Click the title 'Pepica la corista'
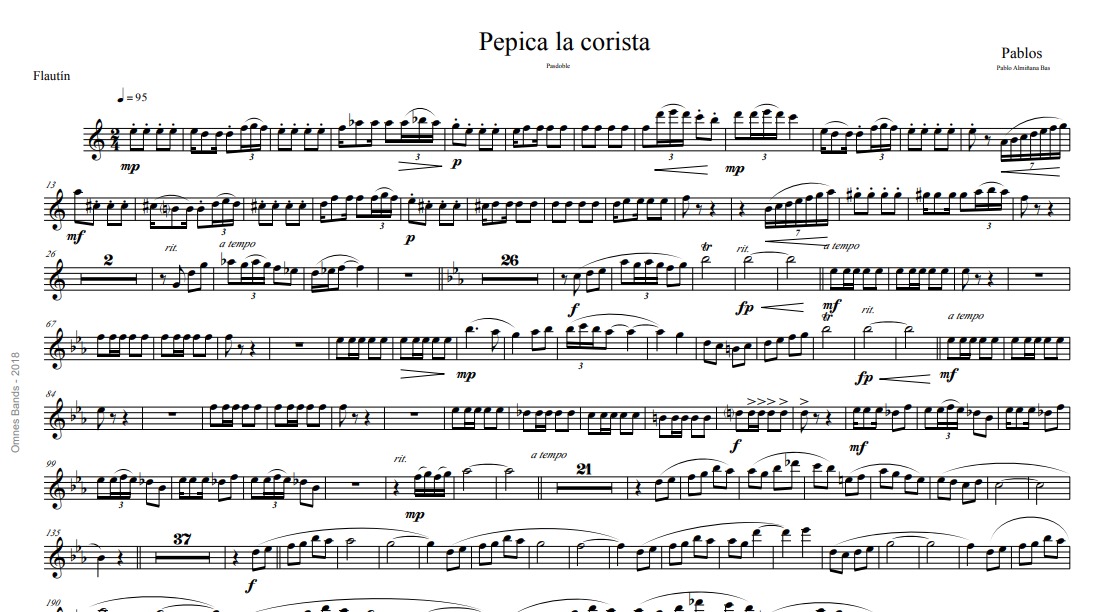 [564, 43]
